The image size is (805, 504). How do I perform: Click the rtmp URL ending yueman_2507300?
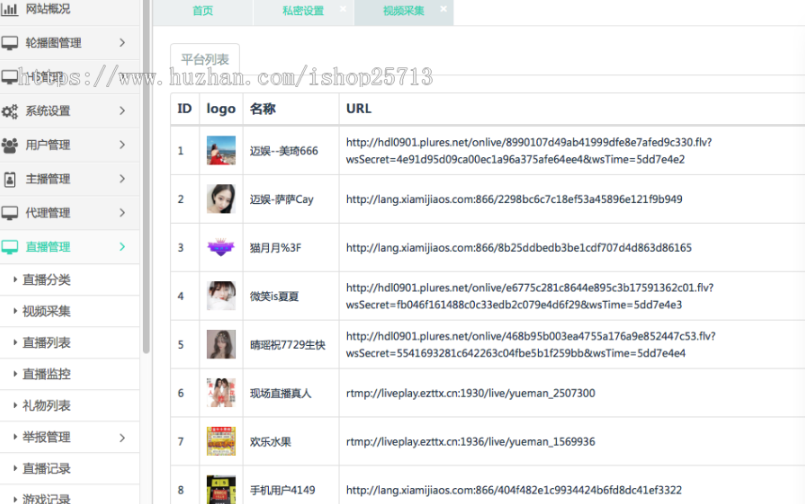(470, 393)
